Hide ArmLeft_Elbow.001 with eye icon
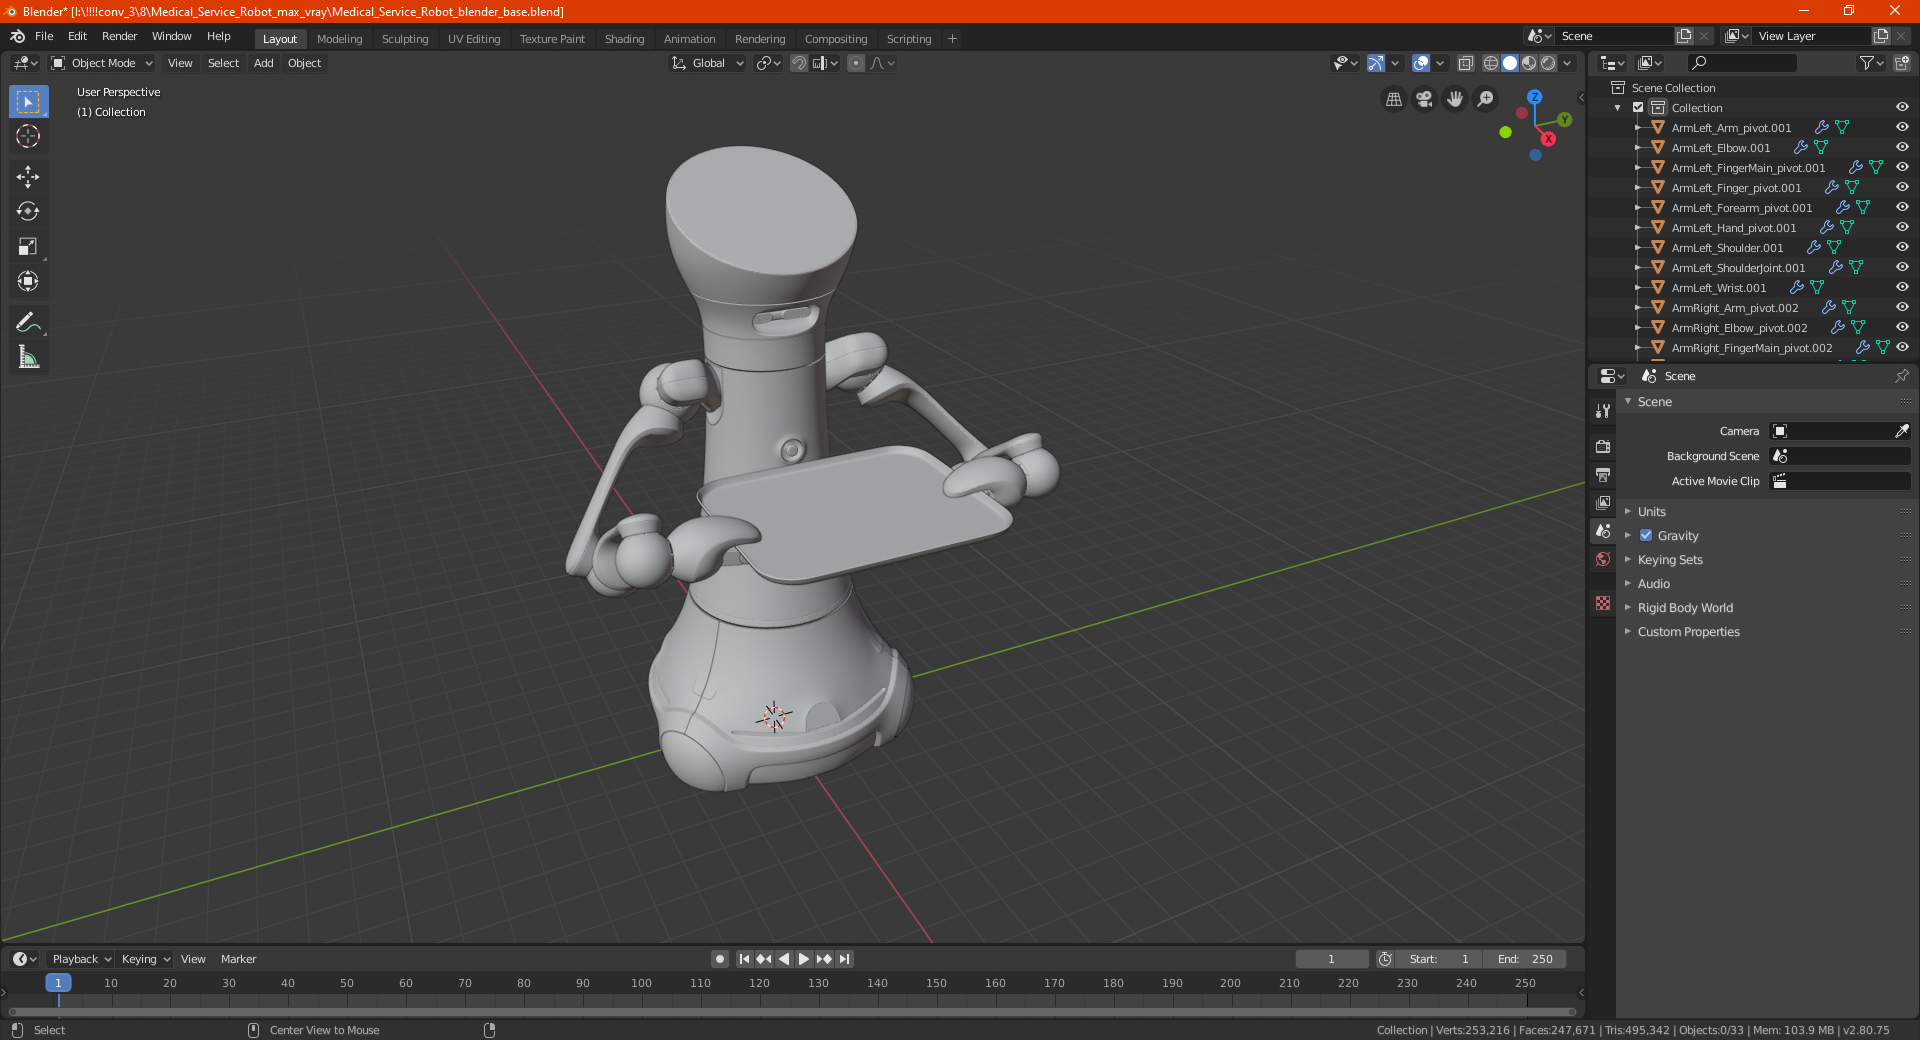This screenshot has height=1040, width=1920. (1902, 148)
